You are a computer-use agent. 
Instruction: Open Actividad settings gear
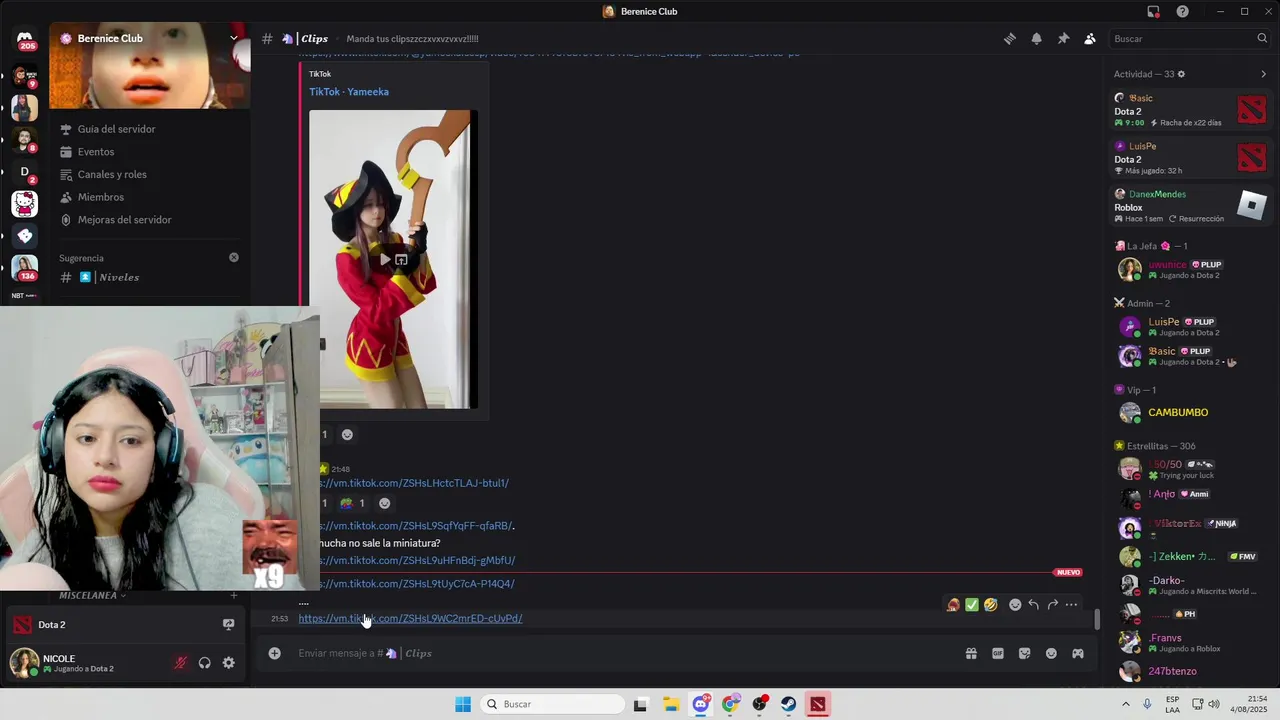[1181, 74]
